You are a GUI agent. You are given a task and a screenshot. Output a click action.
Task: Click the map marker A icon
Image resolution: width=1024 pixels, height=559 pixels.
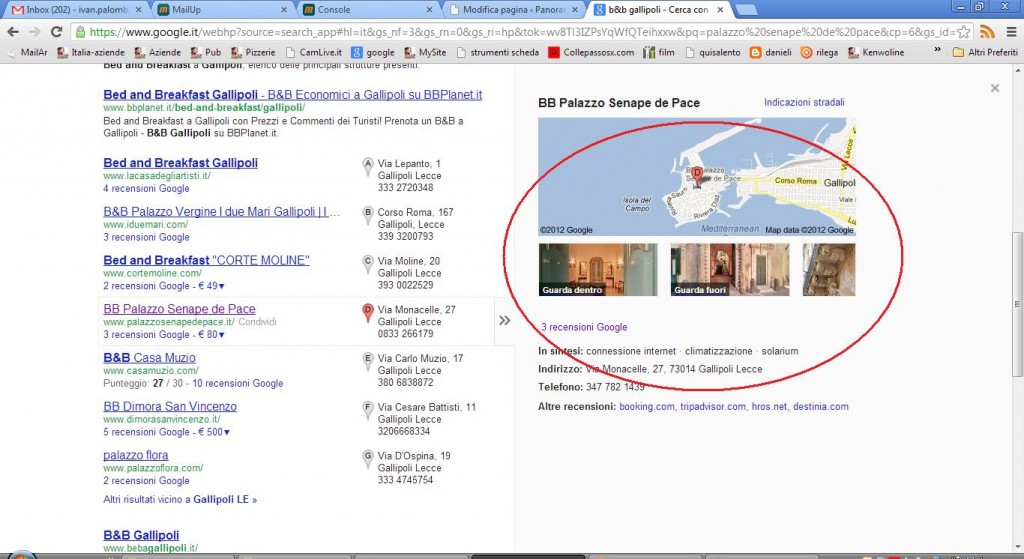368,167
